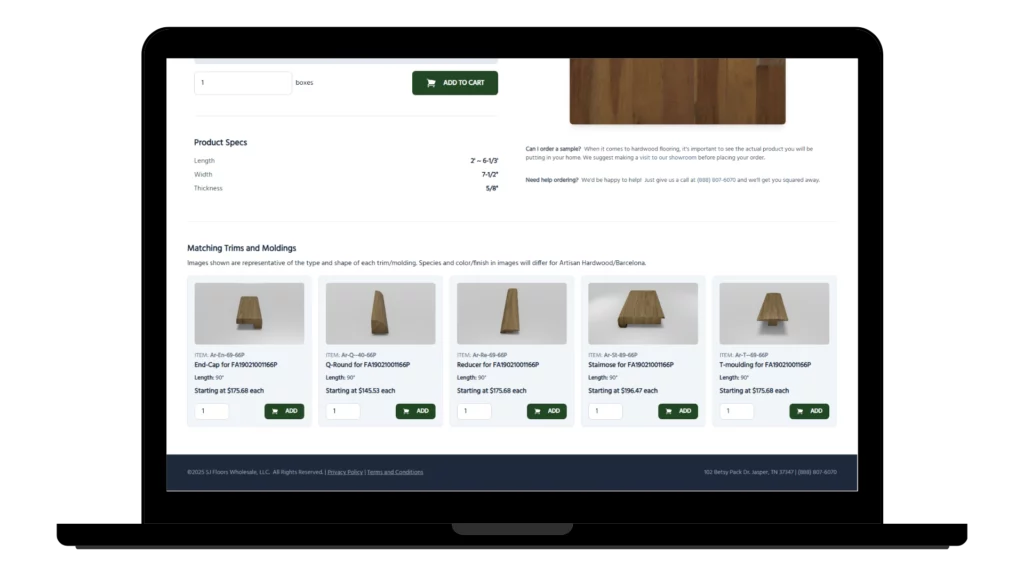Open the End-Cap molding thumbnail image

pos(249,313)
